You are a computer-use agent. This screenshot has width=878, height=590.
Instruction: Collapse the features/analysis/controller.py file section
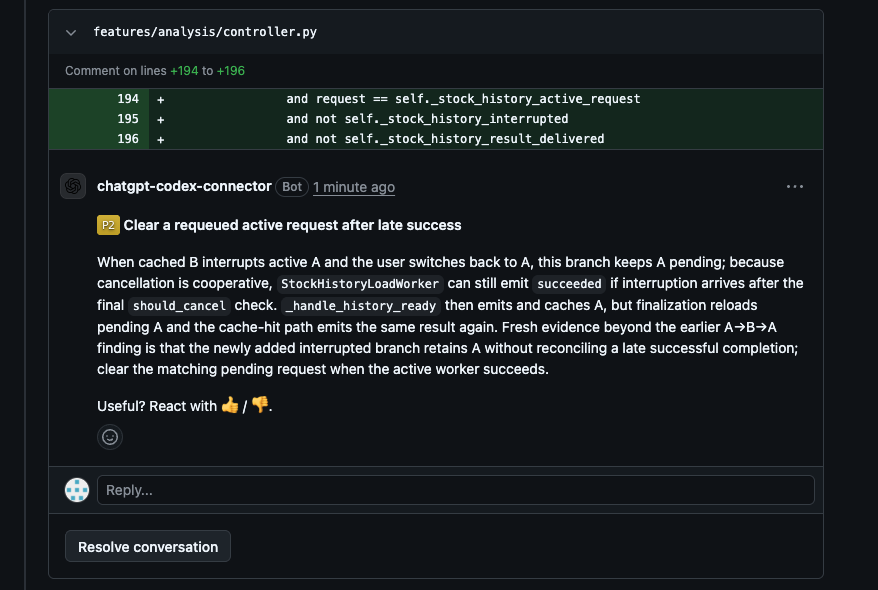point(71,32)
